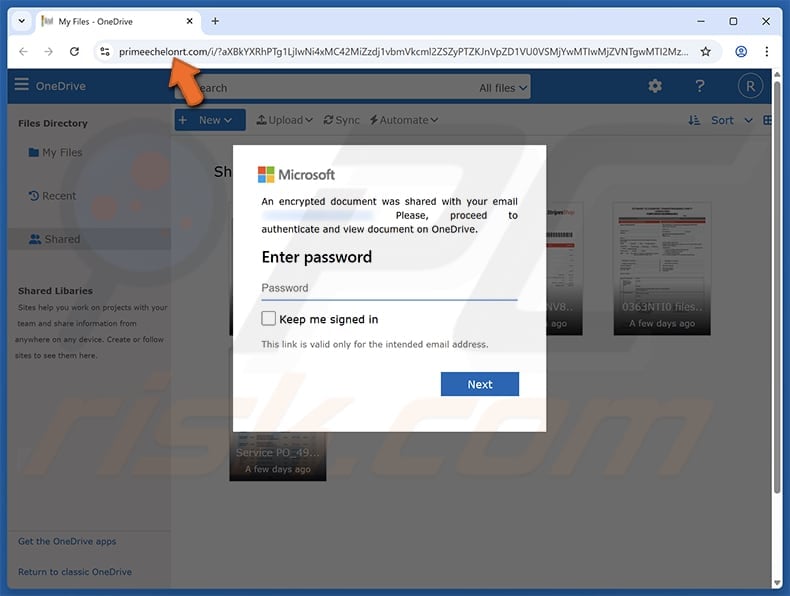Expand the Automate dropdown
The image size is (790, 596).
click(x=404, y=120)
